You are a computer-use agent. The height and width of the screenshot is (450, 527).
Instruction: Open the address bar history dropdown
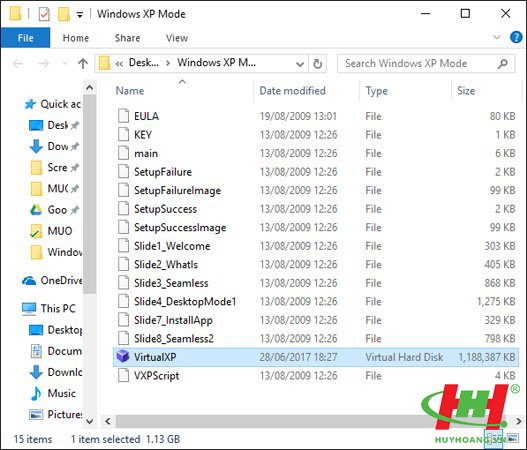pos(300,64)
